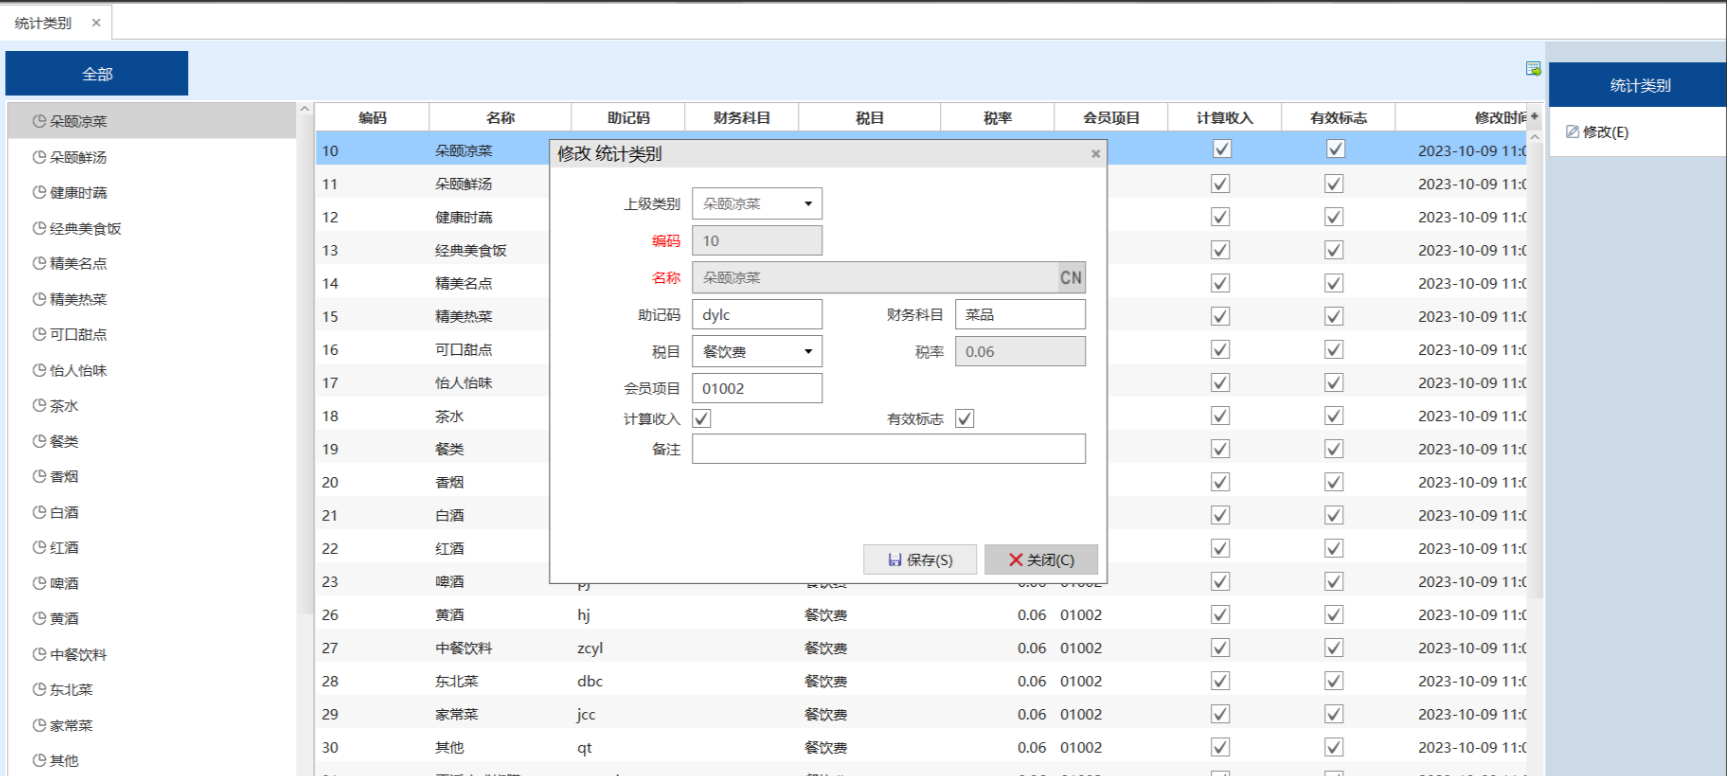
Task: Select 精美热菜 in the category tree
Action: pos(78,299)
